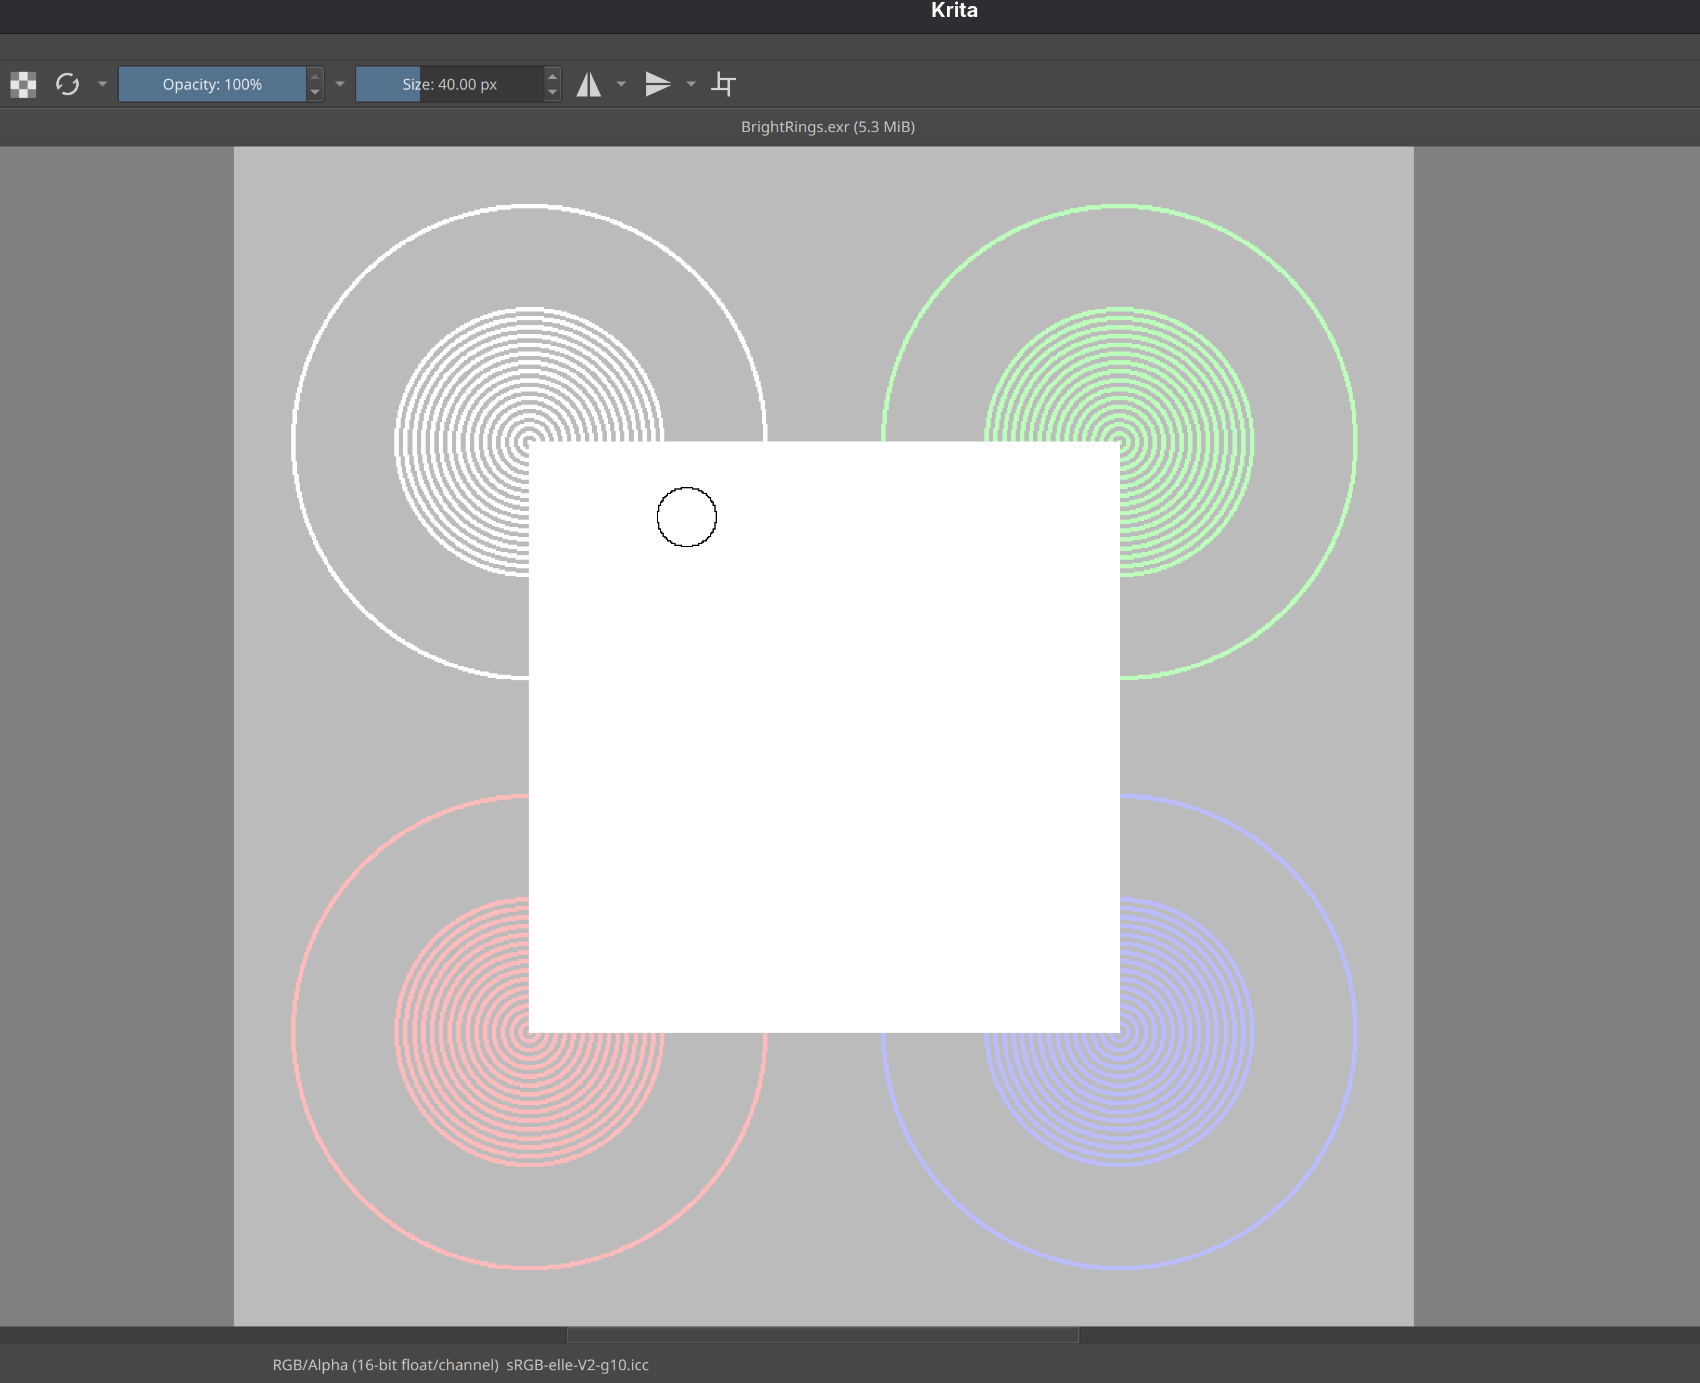Expand the vertical mirror options dropdown

(691, 85)
